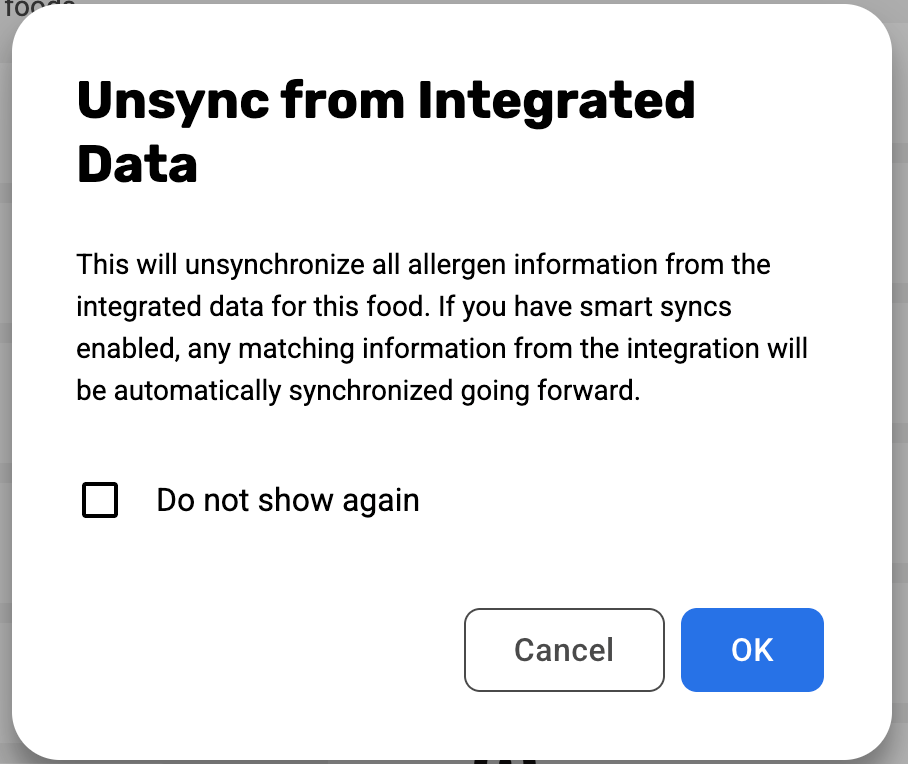The height and width of the screenshot is (764, 908).
Task: Click the empty square box beside 'Do not show again'
Action: 100,500
